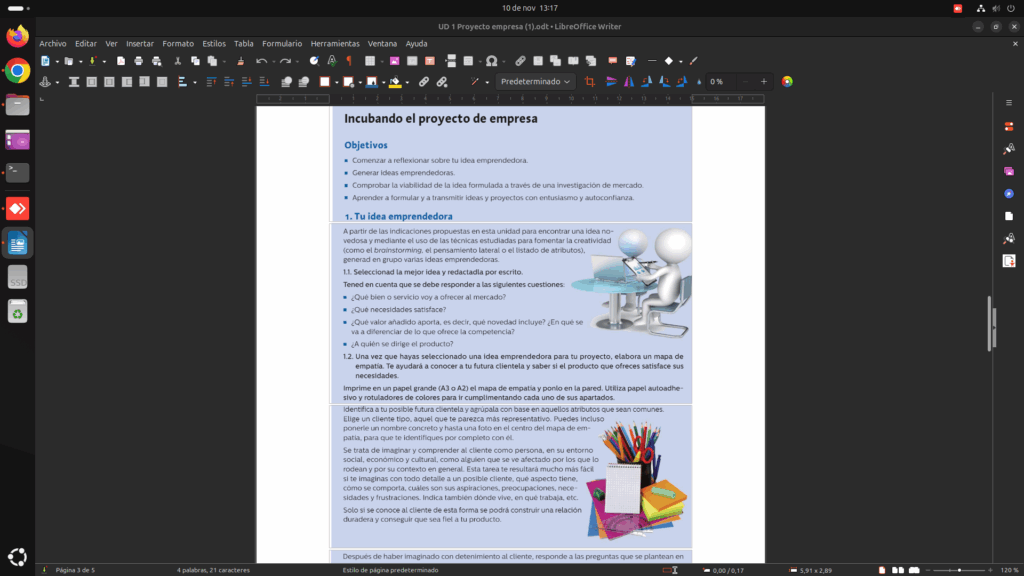Expand the Save button dropdown arrow
Viewport: 1024px width, 576px height.
pos(103,61)
